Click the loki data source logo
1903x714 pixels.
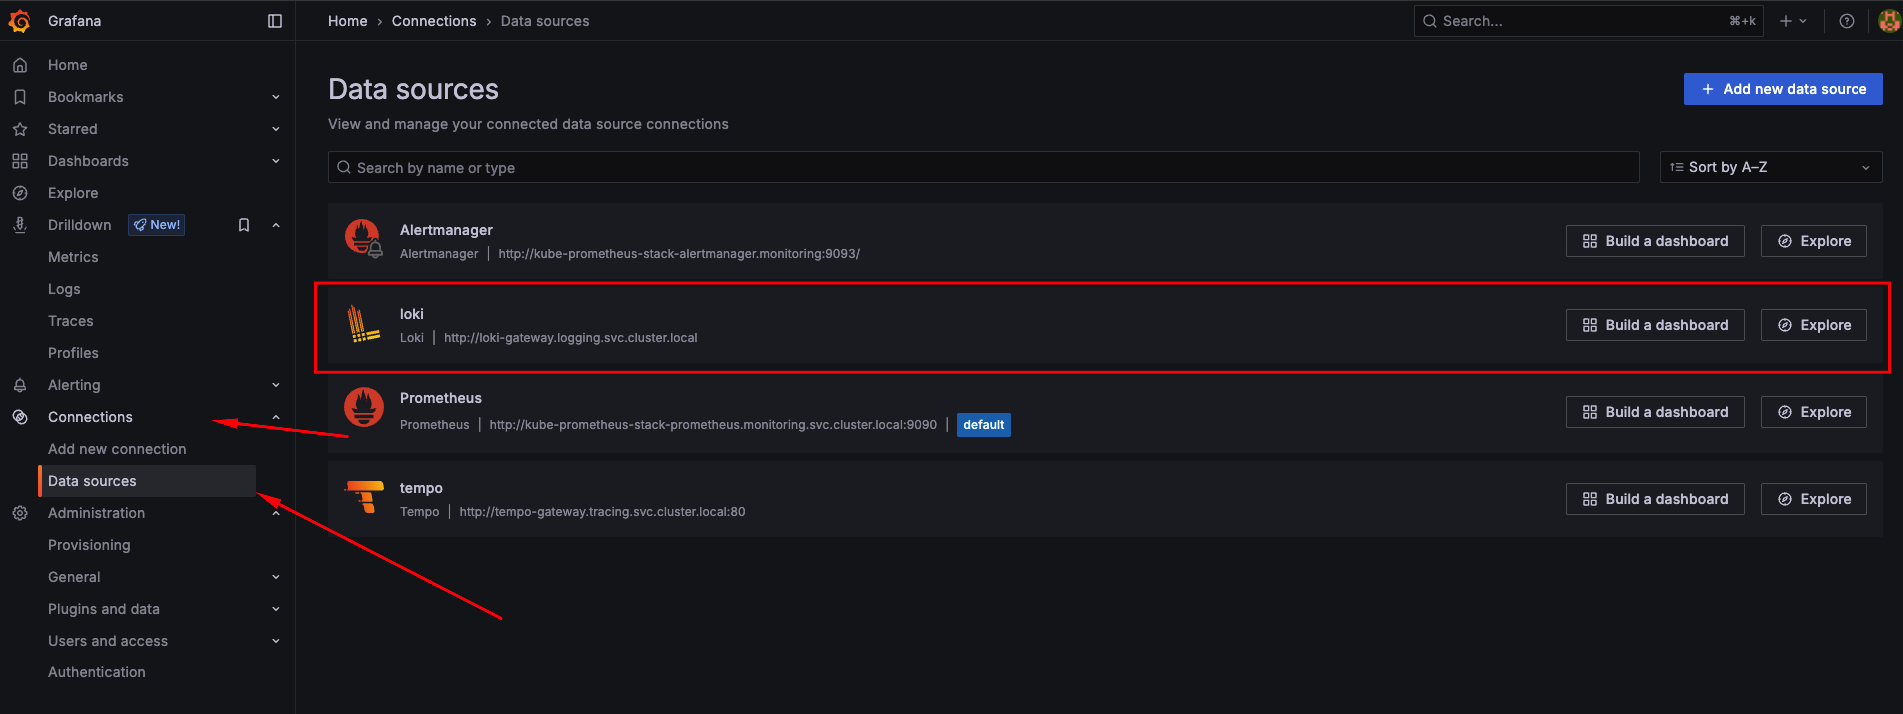(364, 324)
